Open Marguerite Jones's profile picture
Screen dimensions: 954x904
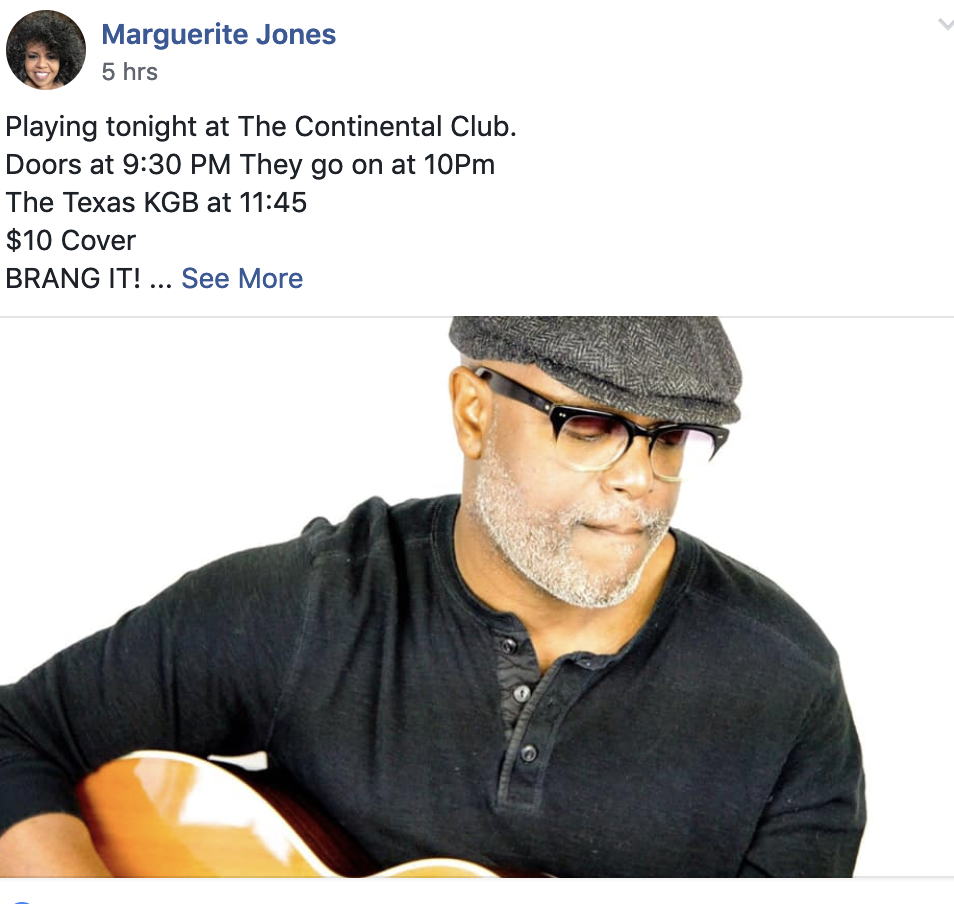click(x=46, y=50)
